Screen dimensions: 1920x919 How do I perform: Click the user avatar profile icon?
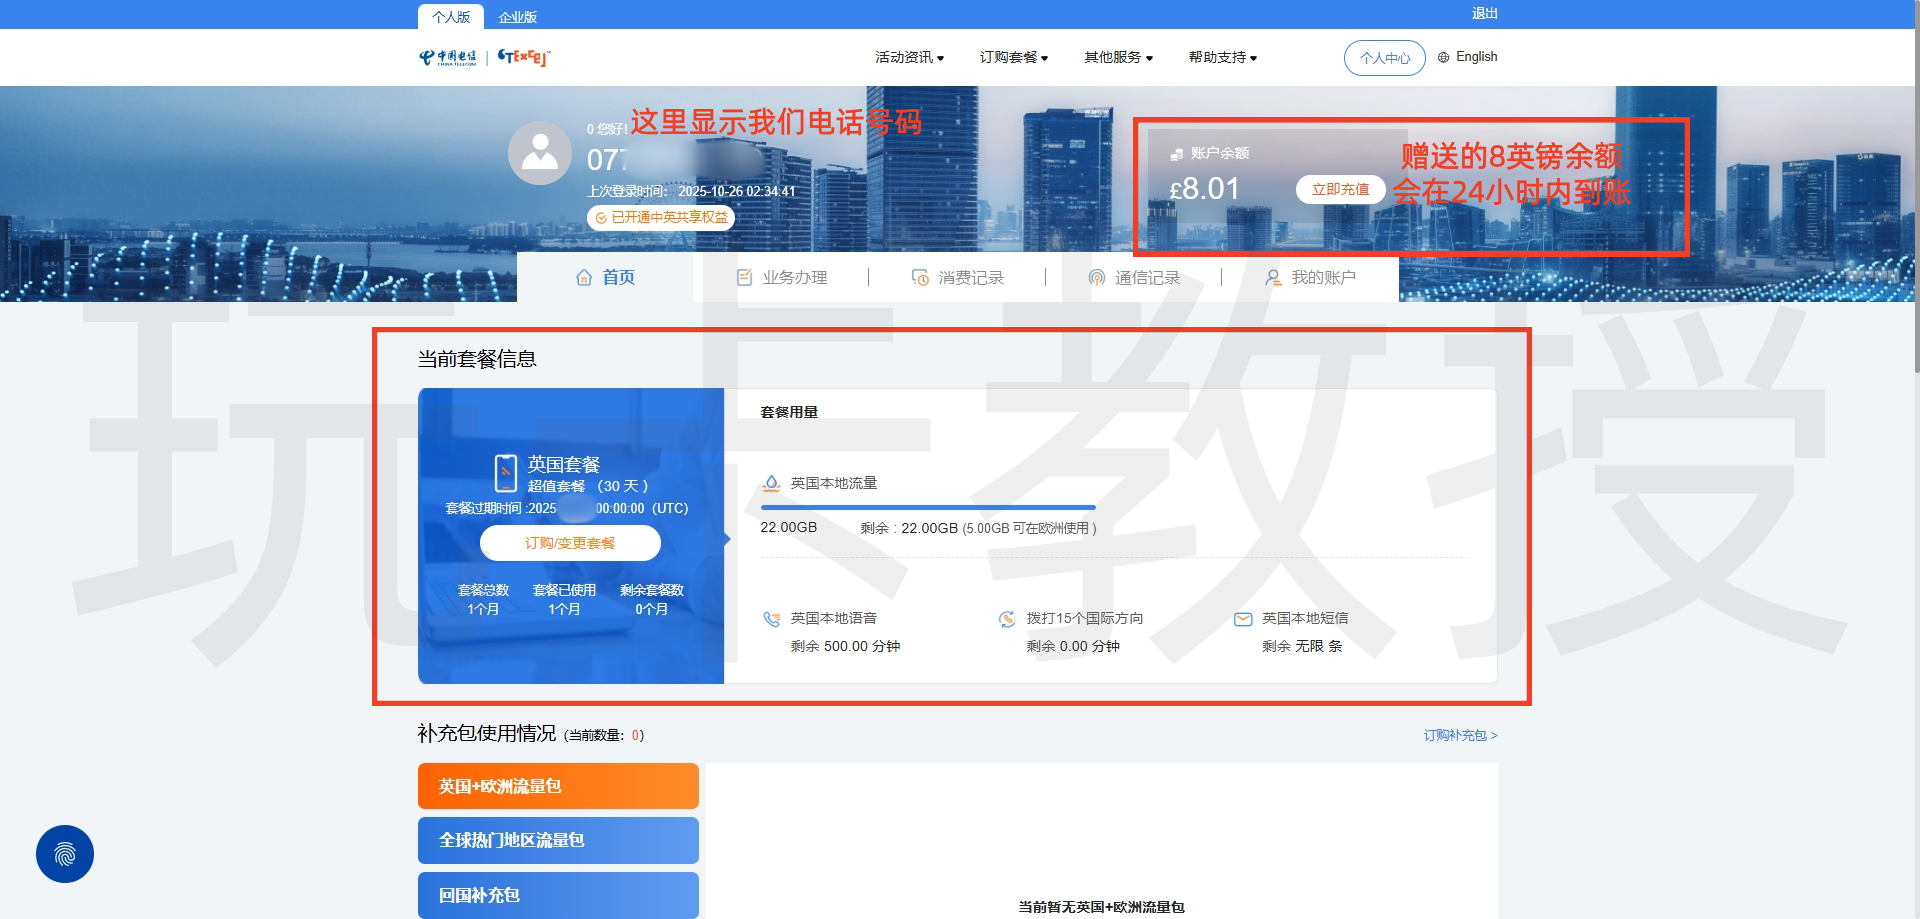[x=540, y=153]
